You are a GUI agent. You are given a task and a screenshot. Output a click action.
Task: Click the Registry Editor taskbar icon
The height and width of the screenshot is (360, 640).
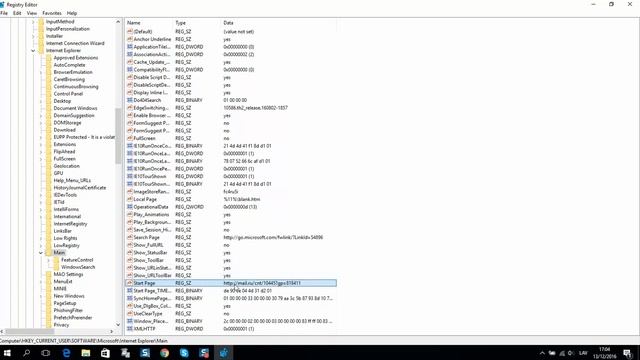(x=223, y=353)
